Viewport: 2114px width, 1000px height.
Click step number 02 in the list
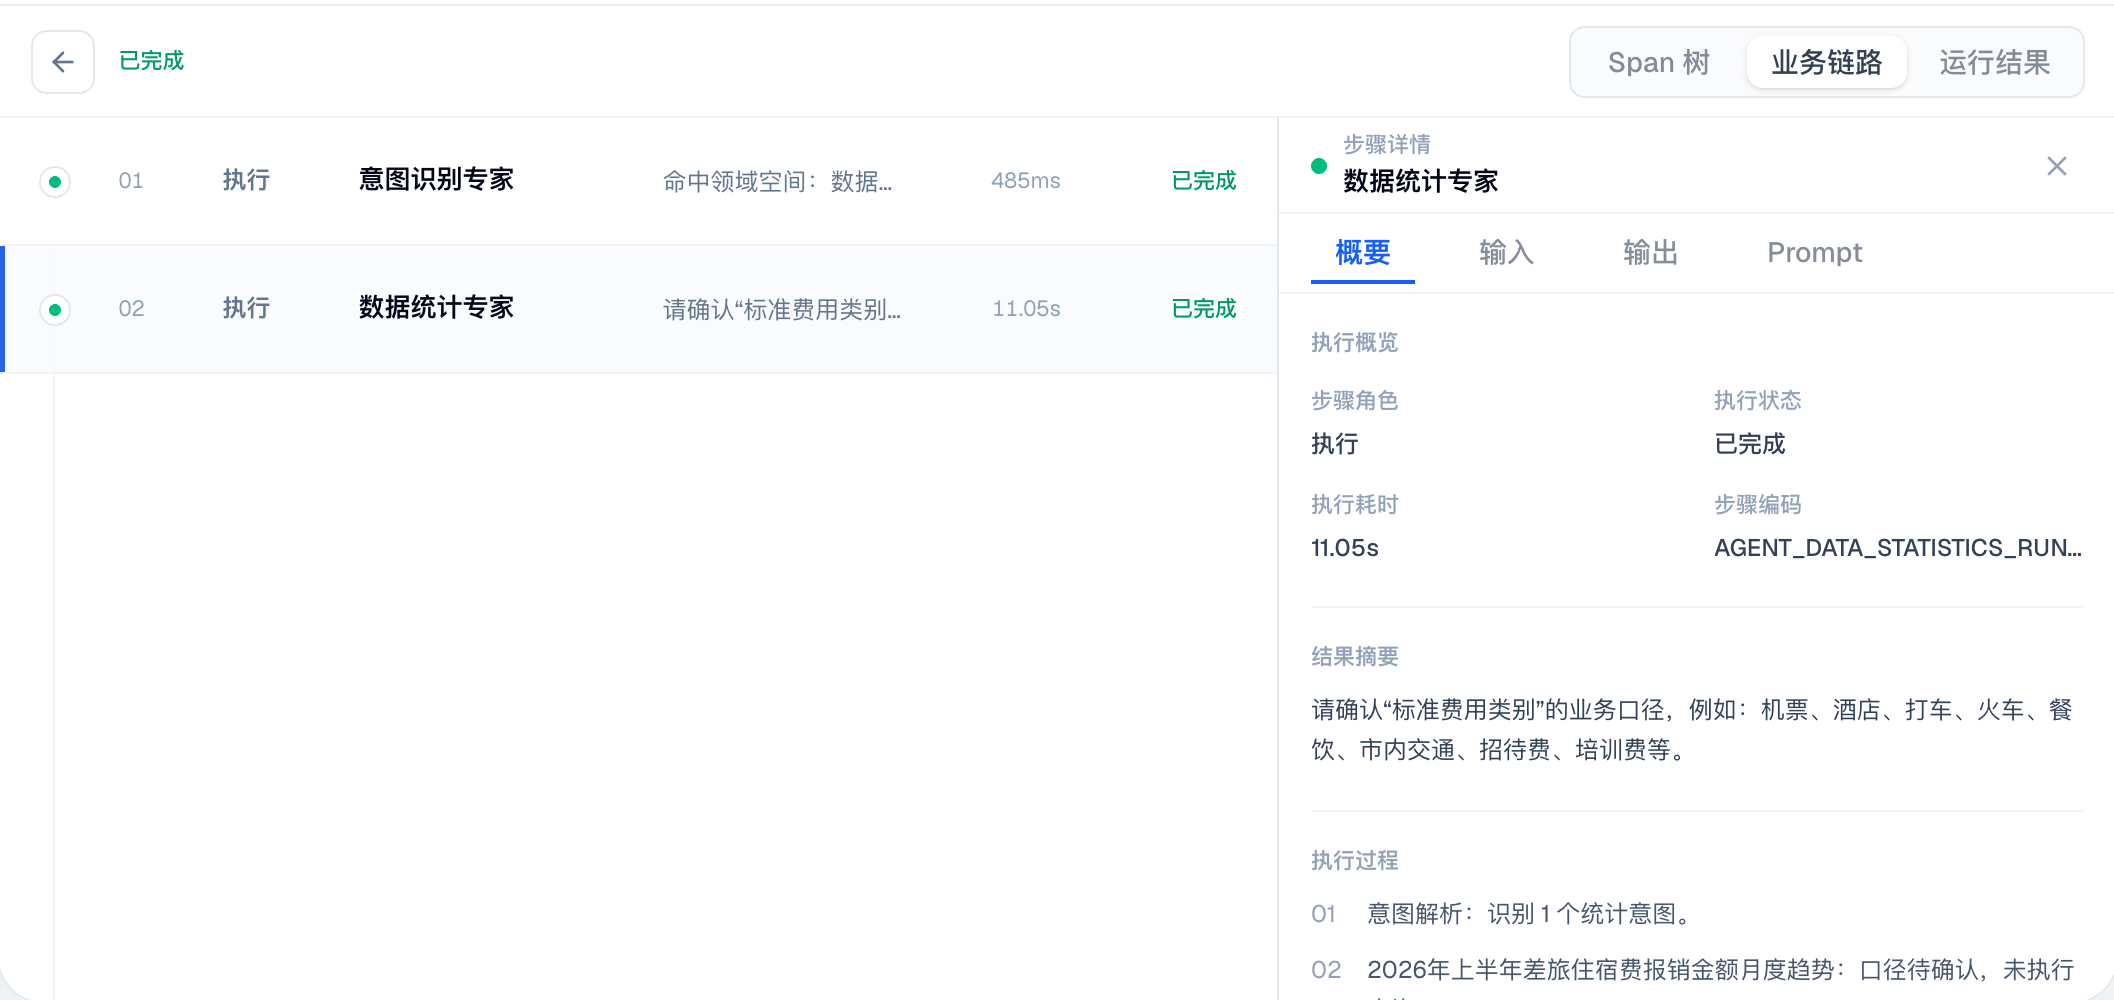pos(131,309)
